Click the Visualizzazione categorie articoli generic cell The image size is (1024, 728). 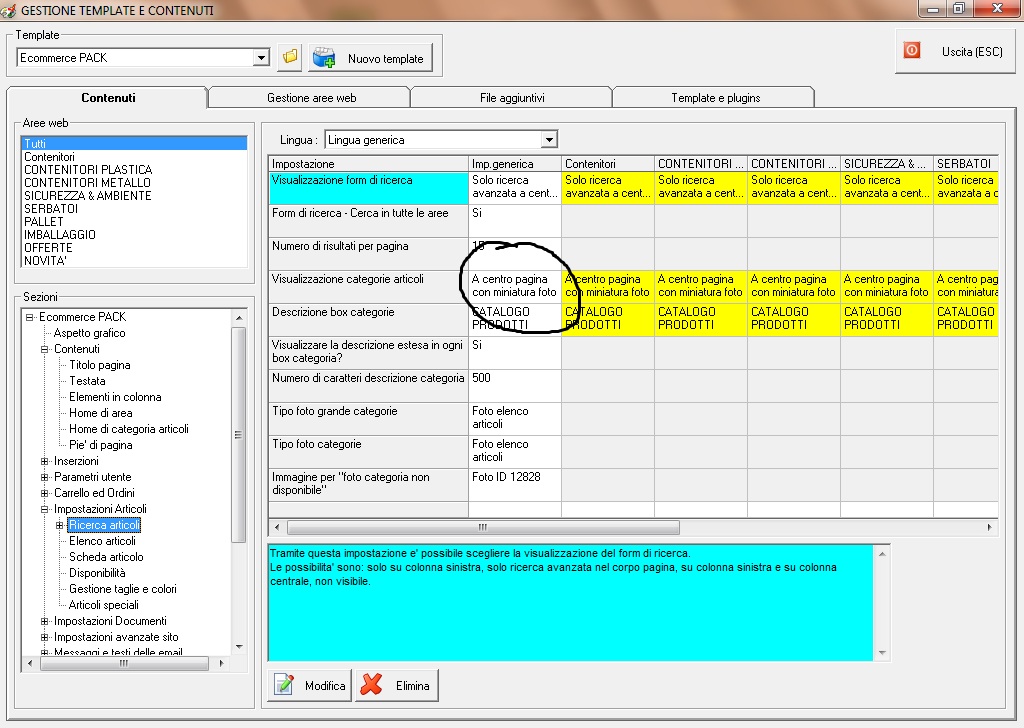pos(514,286)
